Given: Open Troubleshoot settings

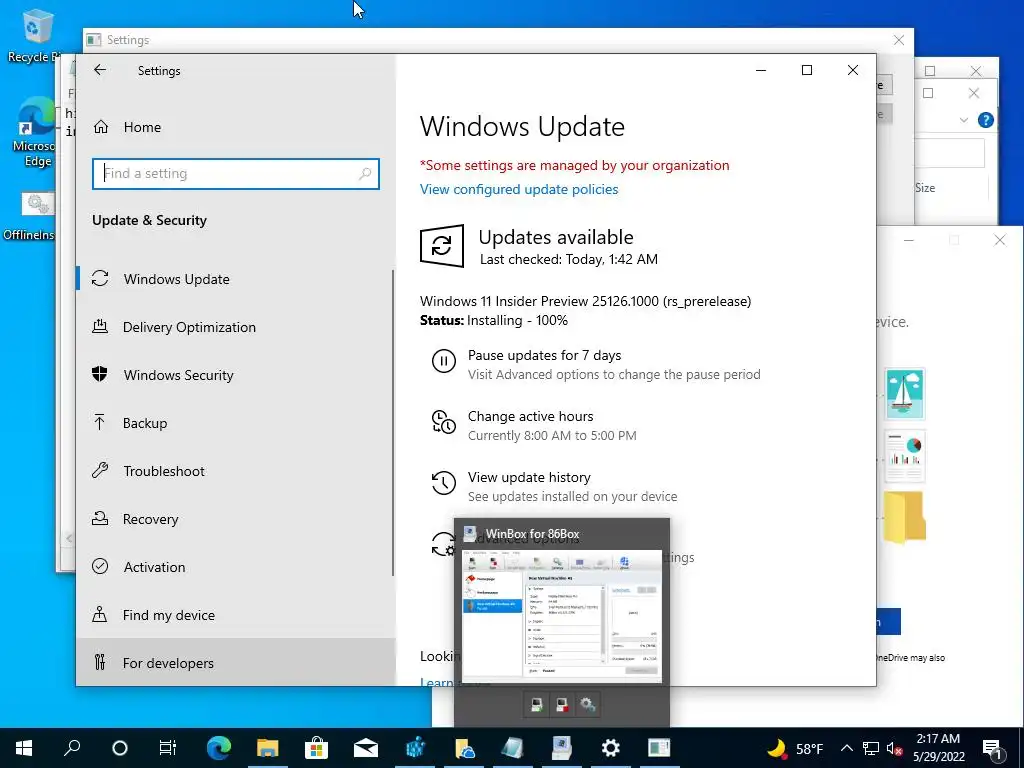Looking at the screenshot, I should pos(164,471).
